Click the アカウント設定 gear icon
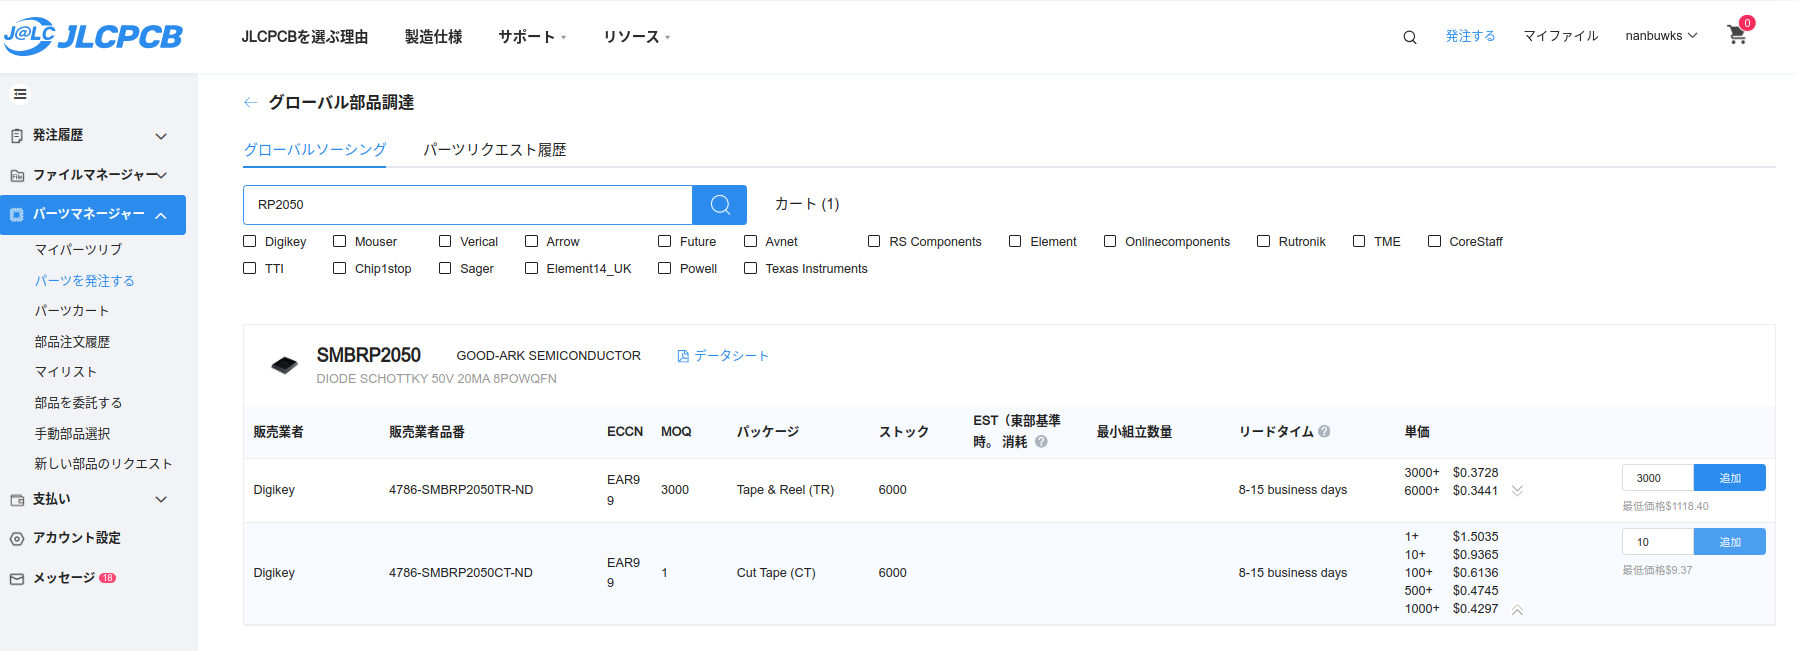The width and height of the screenshot is (1797, 651). (17, 539)
